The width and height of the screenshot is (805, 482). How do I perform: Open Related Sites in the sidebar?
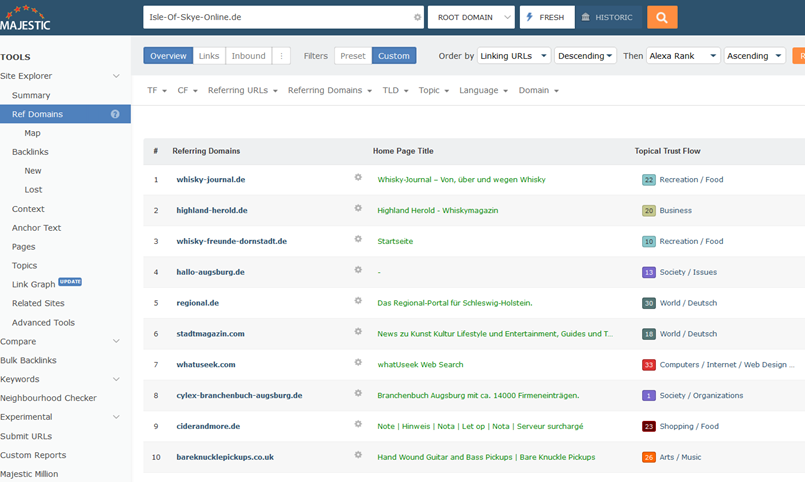(39, 303)
